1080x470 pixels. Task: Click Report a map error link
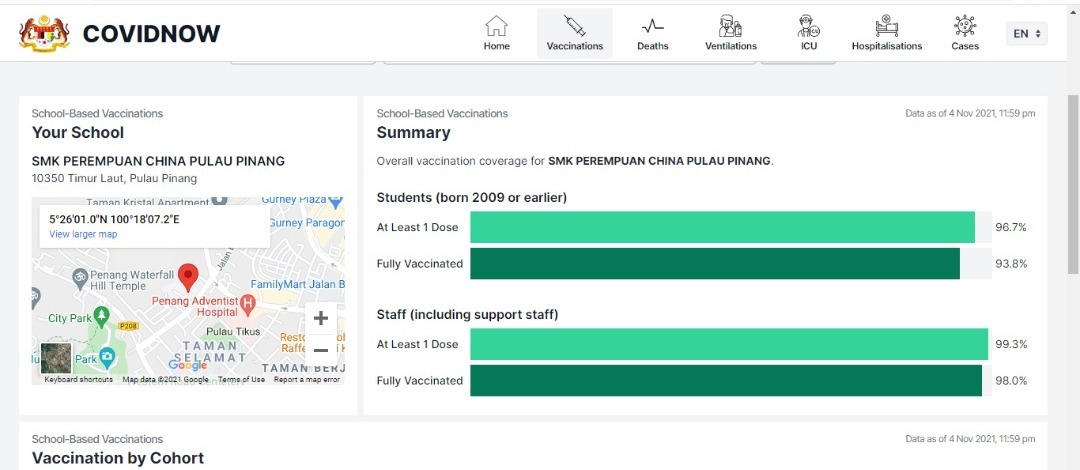307,380
